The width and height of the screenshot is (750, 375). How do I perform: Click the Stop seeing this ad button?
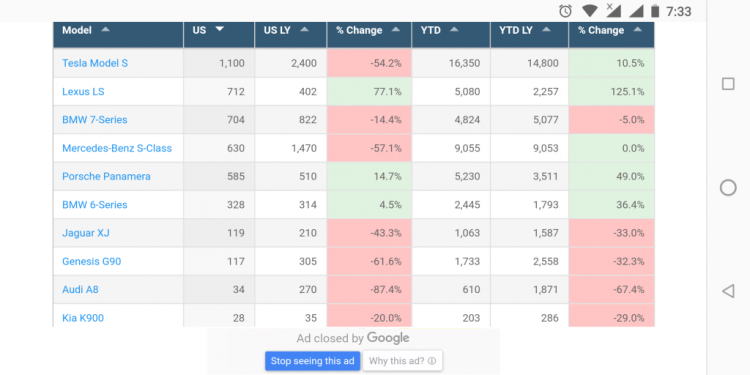tap(313, 361)
